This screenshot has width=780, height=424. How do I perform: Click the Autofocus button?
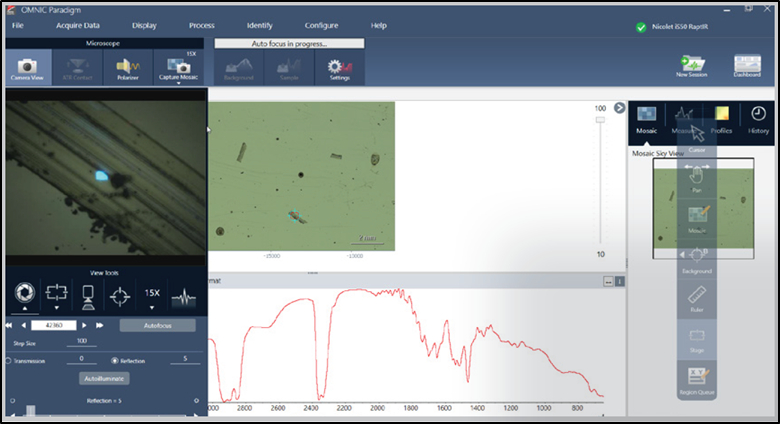coord(158,325)
